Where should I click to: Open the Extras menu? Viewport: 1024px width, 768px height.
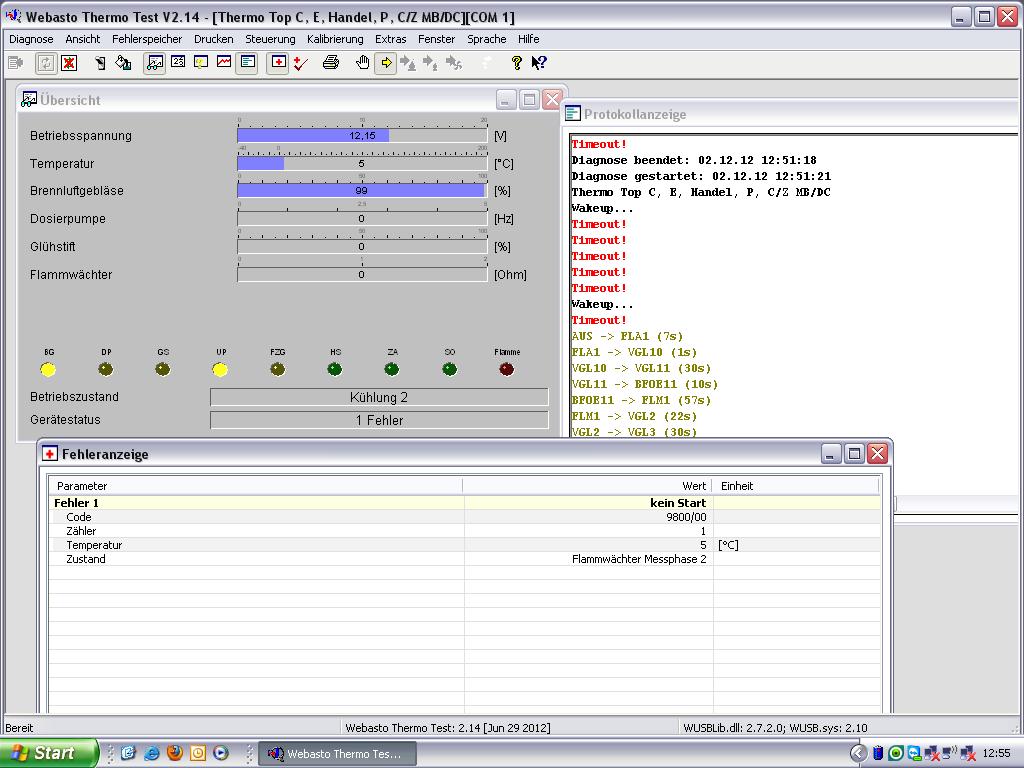391,39
